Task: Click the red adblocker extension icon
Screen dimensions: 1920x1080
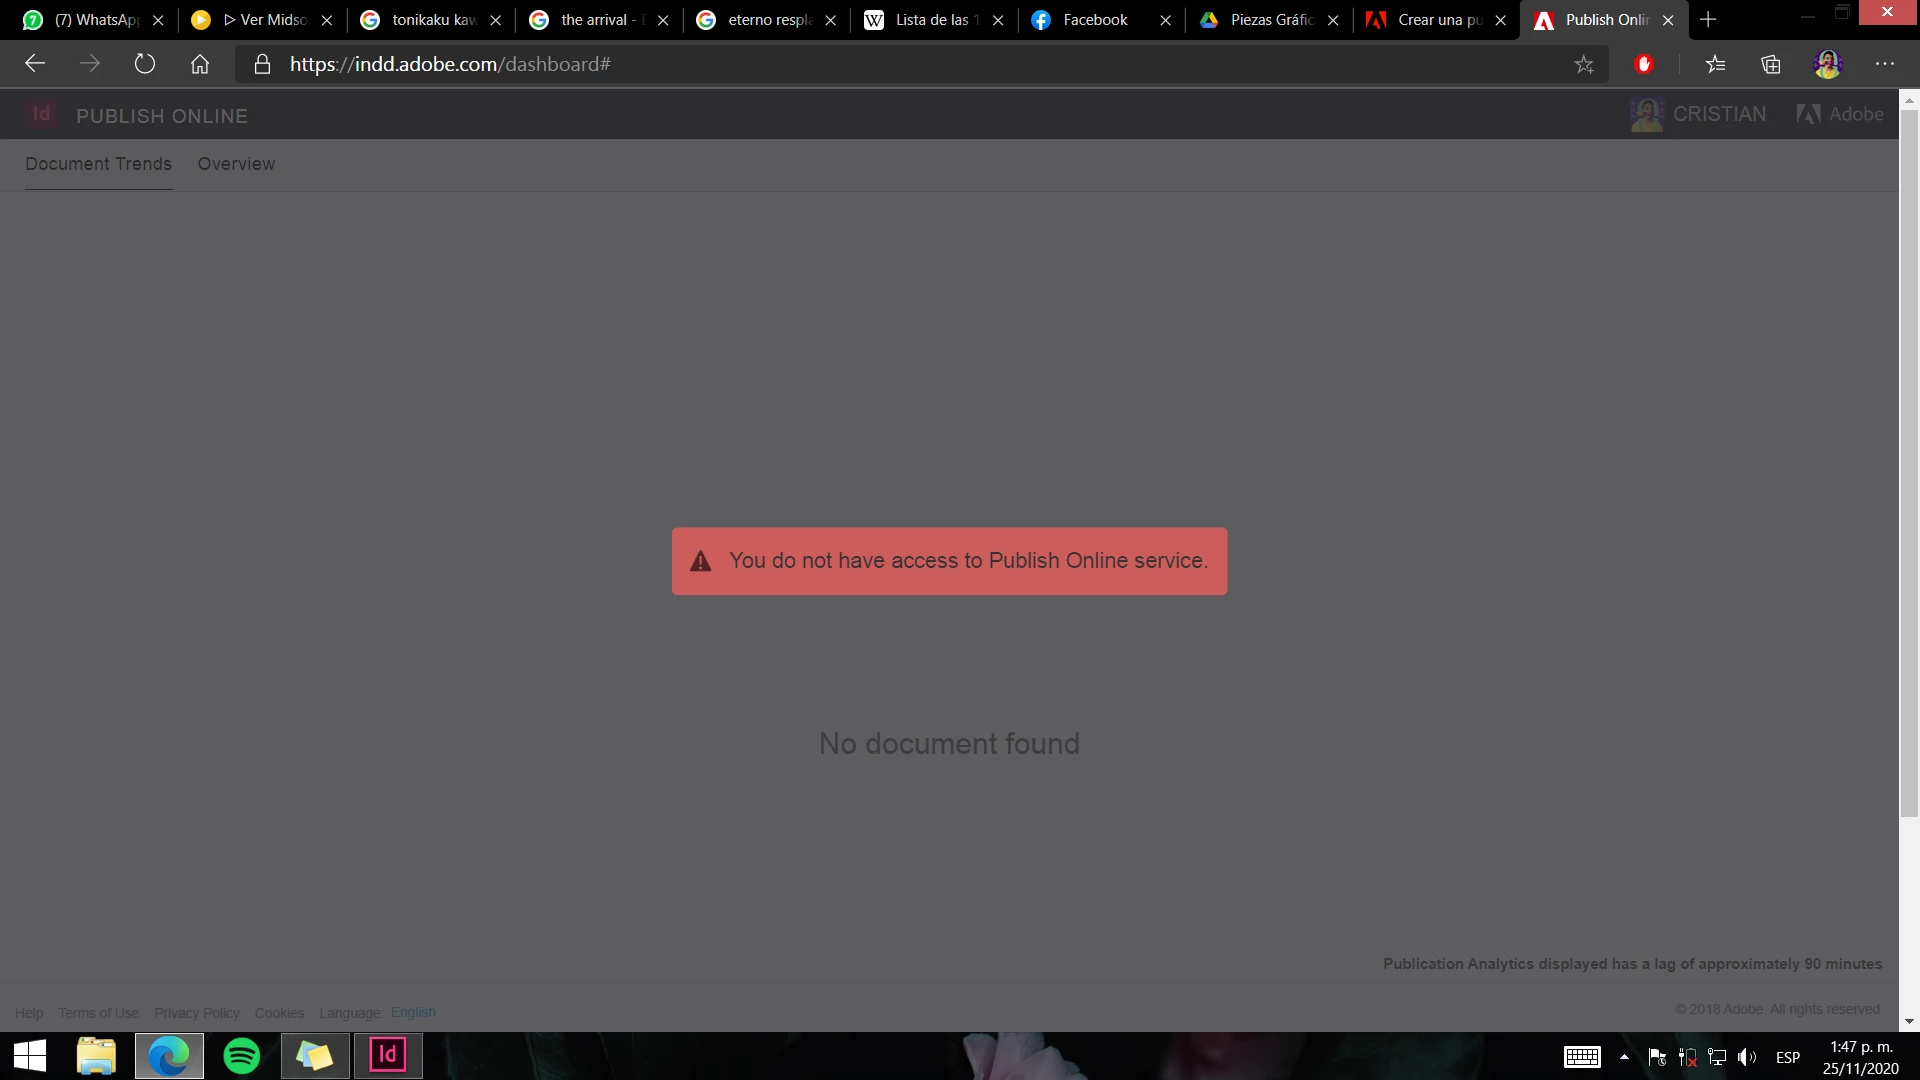Action: pyautogui.click(x=1644, y=64)
